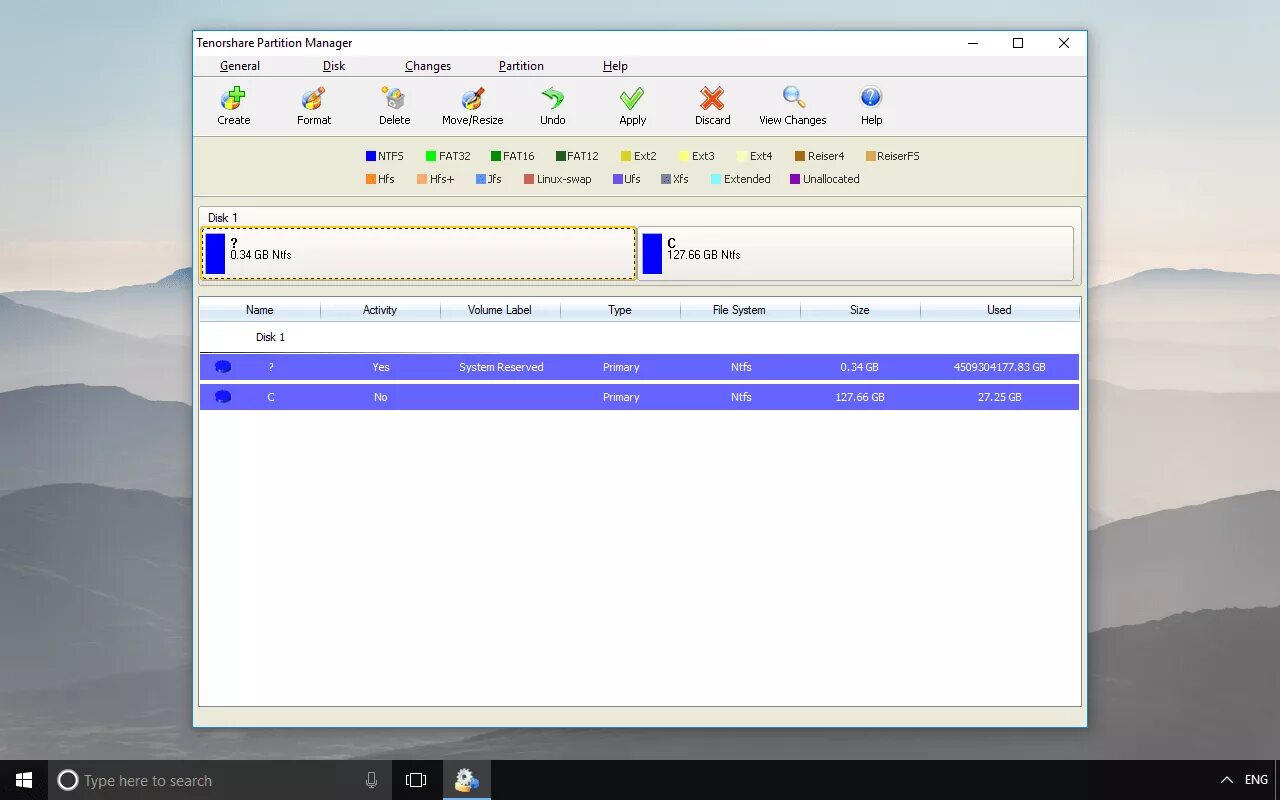The height and width of the screenshot is (800, 1280).
Task: Click the Name column header
Action: point(260,310)
